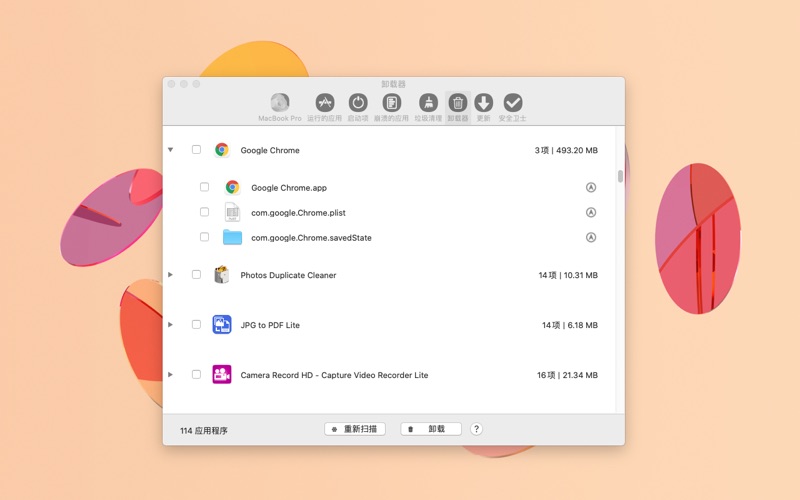Open the running apps (运行的应用) tool
This screenshot has height=500, width=800.
(324, 103)
